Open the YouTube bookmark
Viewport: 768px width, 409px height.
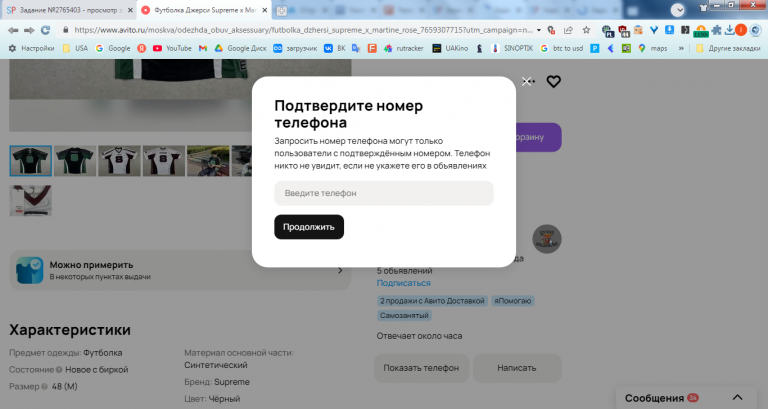[x=172, y=48]
